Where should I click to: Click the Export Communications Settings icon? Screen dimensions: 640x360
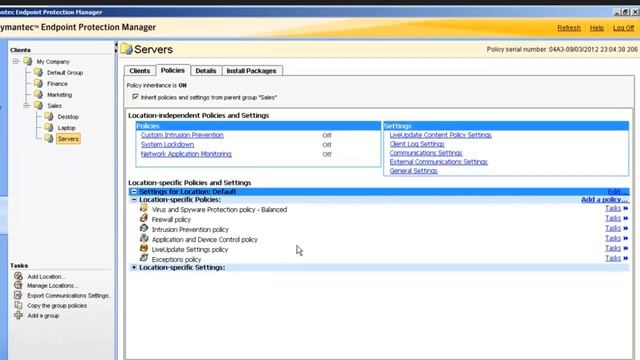(18, 295)
